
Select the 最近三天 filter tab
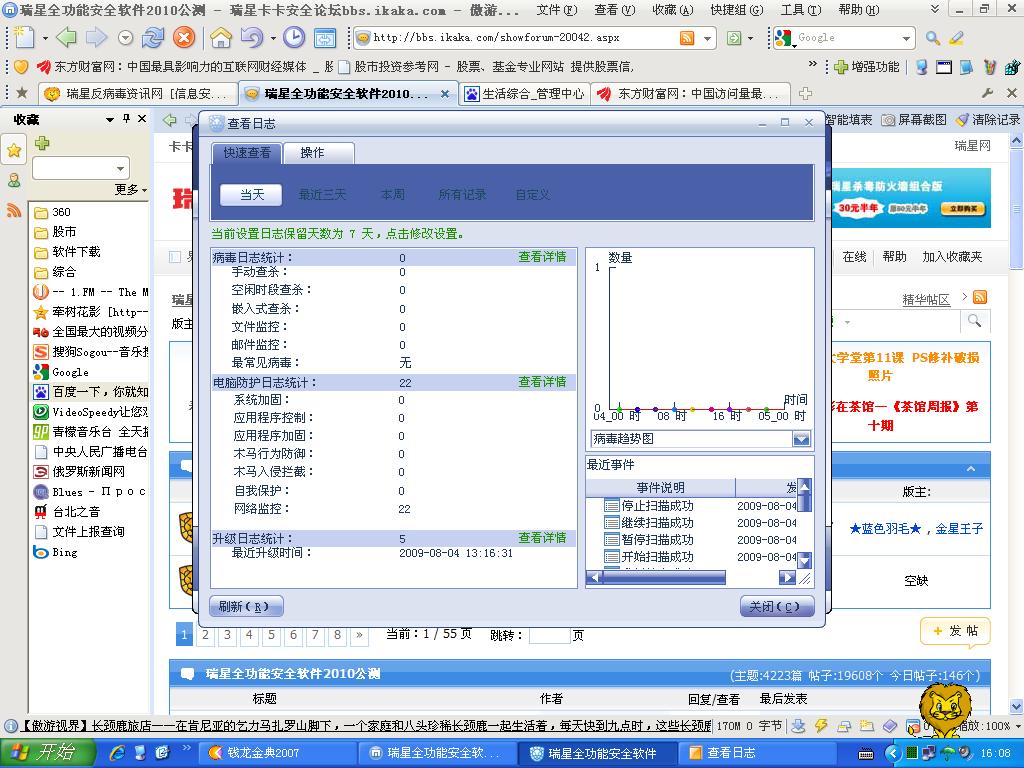(322, 195)
